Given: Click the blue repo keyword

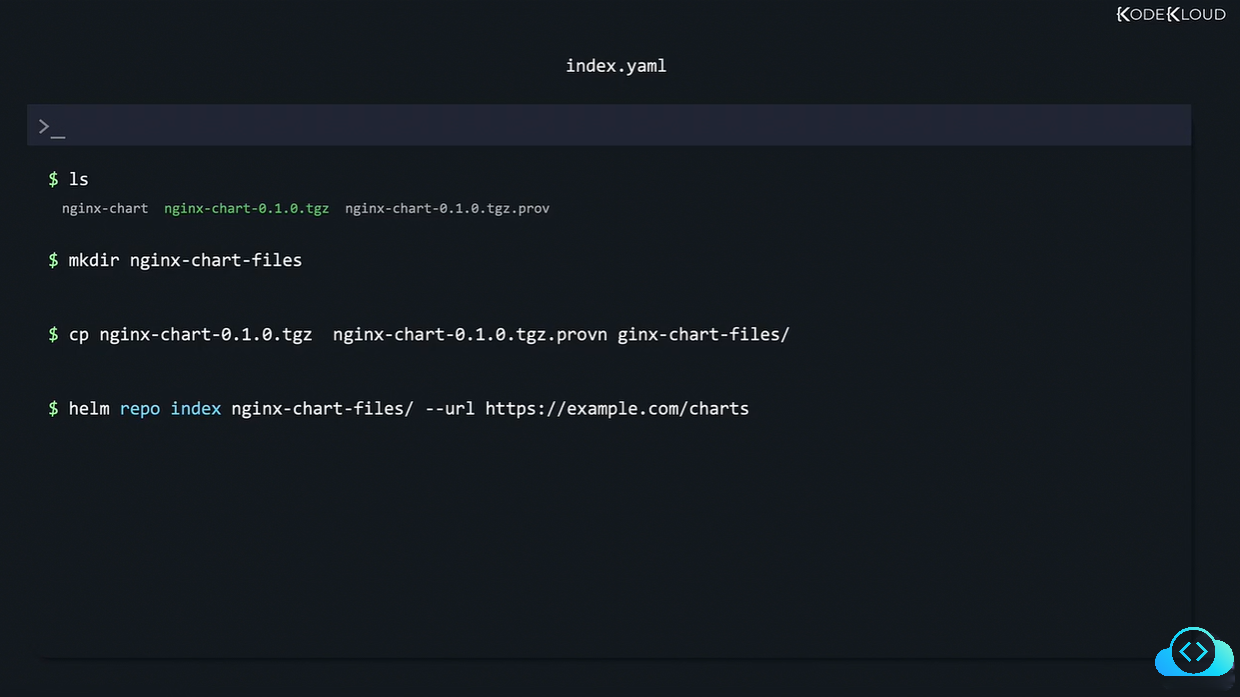Looking at the screenshot, I should (x=139, y=408).
